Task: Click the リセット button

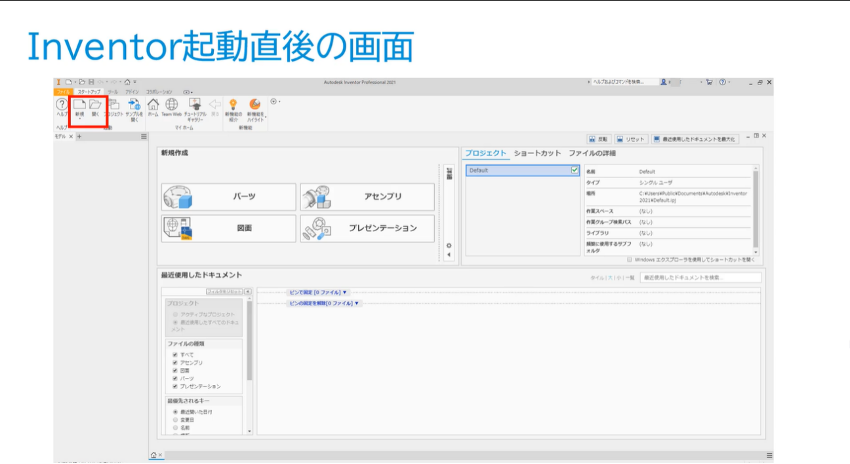Action: click(x=631, y=139)
